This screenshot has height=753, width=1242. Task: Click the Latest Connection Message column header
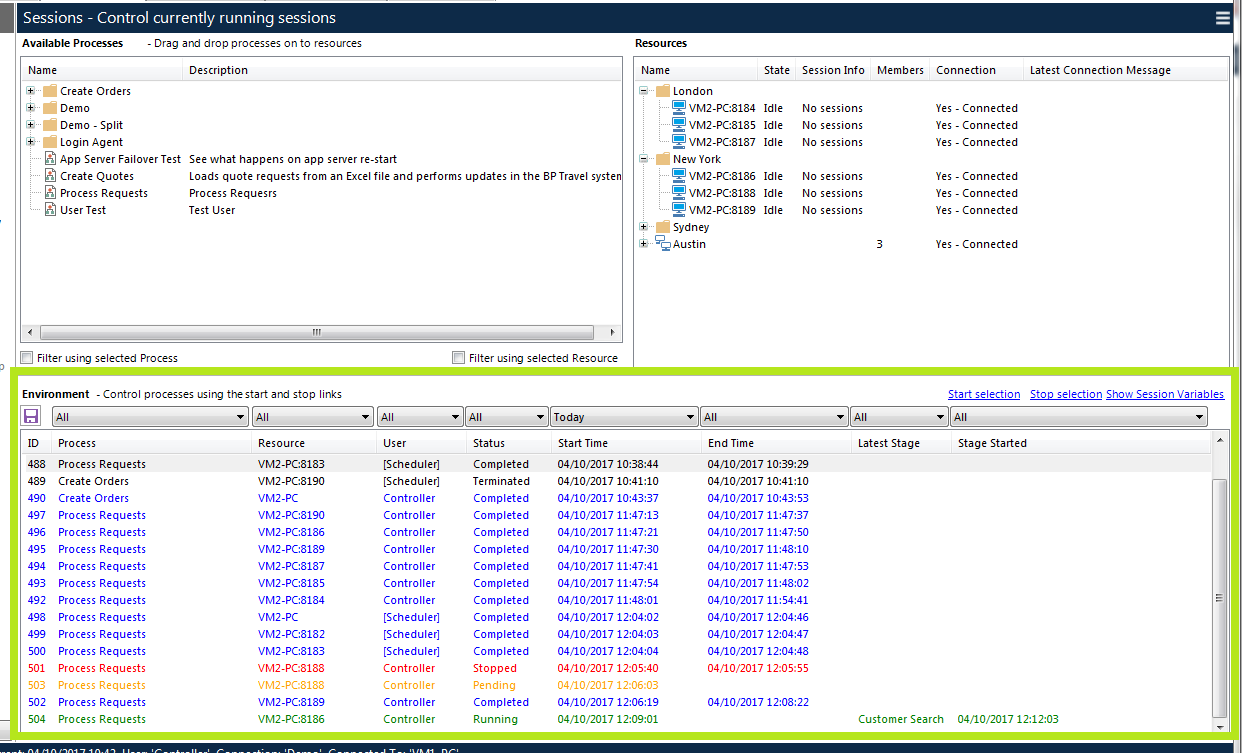[1126, 70]
